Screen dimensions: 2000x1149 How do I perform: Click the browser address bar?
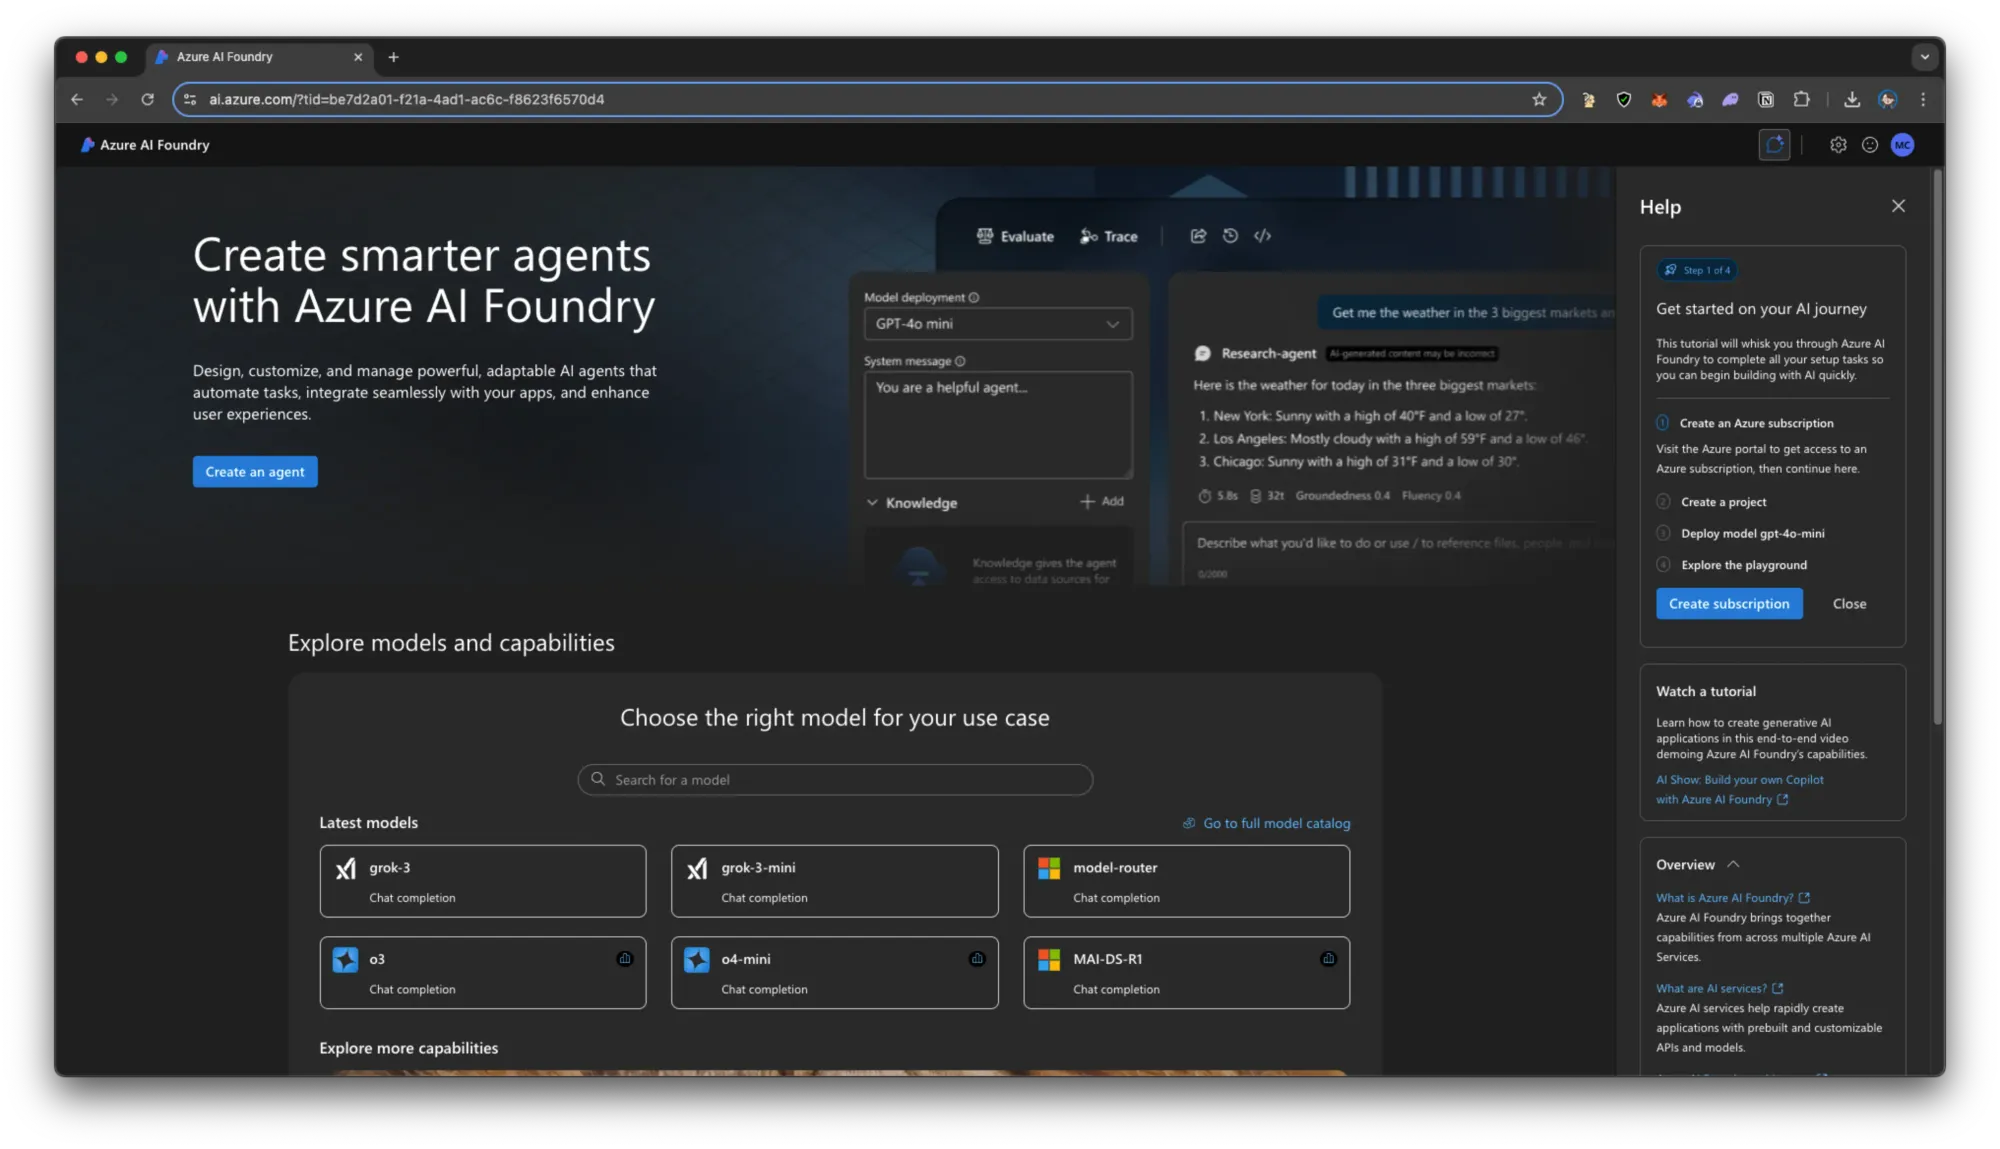pyautogui.click(x=867, y=99)
